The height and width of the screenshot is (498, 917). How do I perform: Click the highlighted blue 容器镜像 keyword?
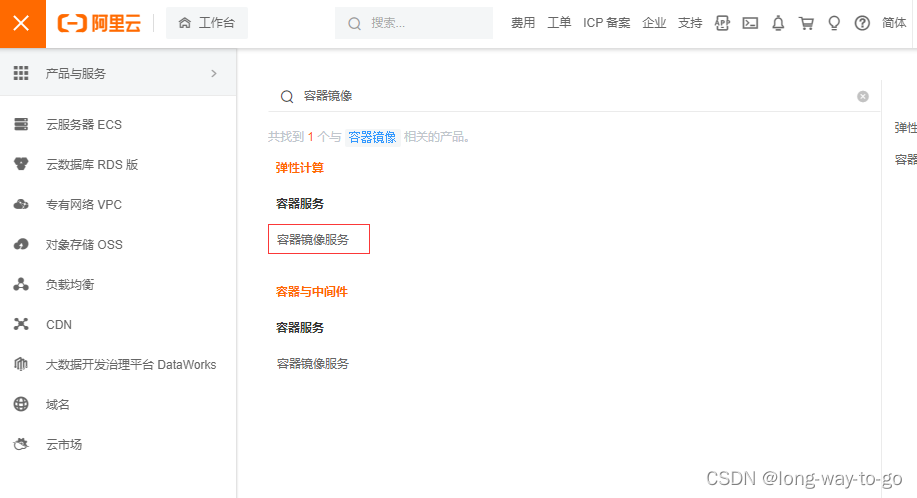pyautogui.click(x=373, y=137)
